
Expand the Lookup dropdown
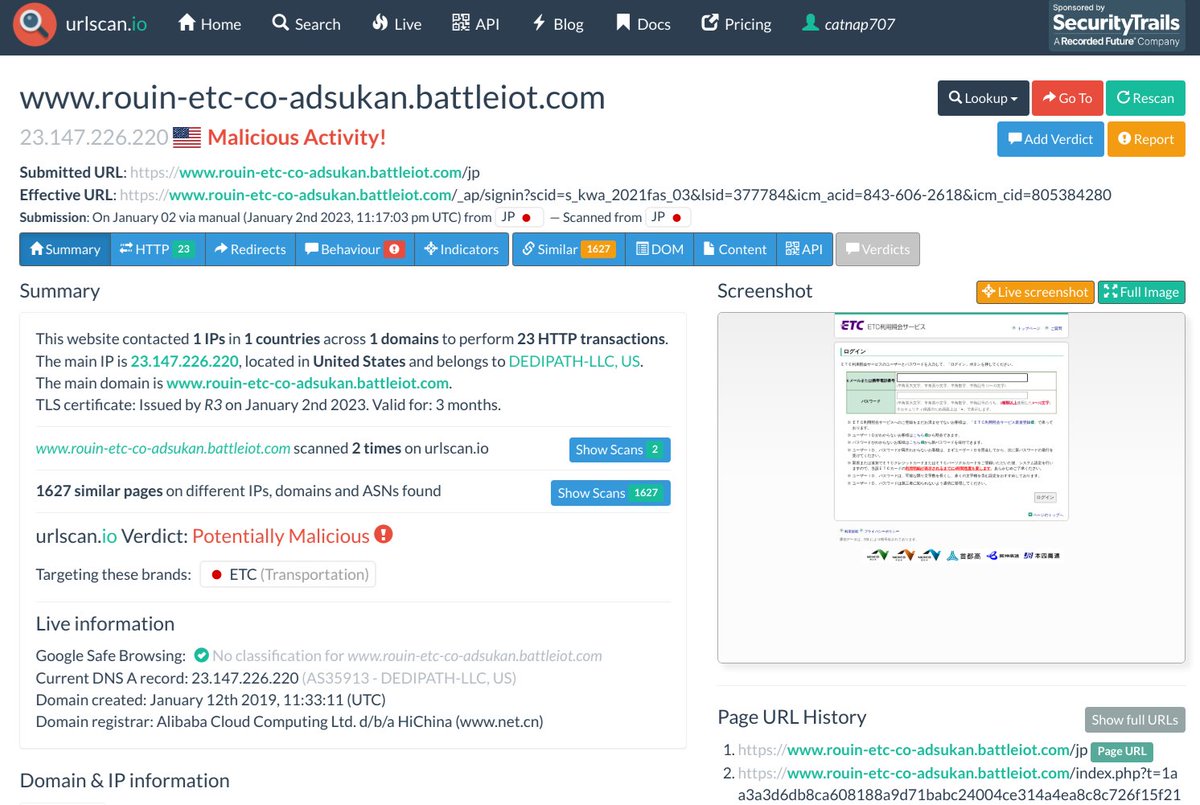click(x=982, y=98)
